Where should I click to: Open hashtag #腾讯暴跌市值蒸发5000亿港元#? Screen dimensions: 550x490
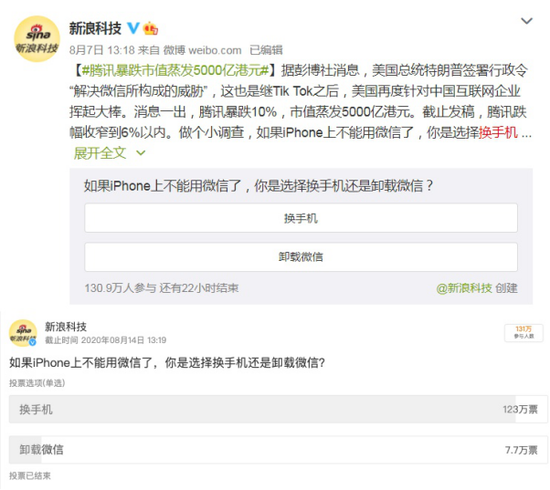pyautogui.click(x=175, y=71)
